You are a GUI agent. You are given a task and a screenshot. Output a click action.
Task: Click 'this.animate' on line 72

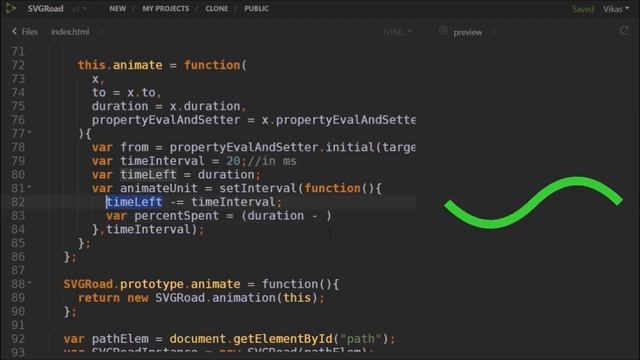tap(120, 65)
